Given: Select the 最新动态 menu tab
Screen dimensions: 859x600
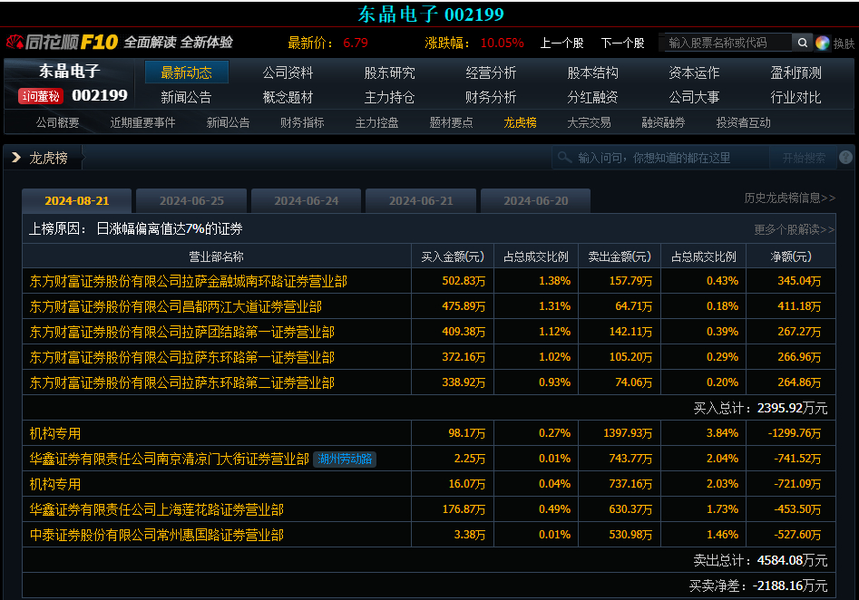Looking at the screenshot, I should (186, 73).
